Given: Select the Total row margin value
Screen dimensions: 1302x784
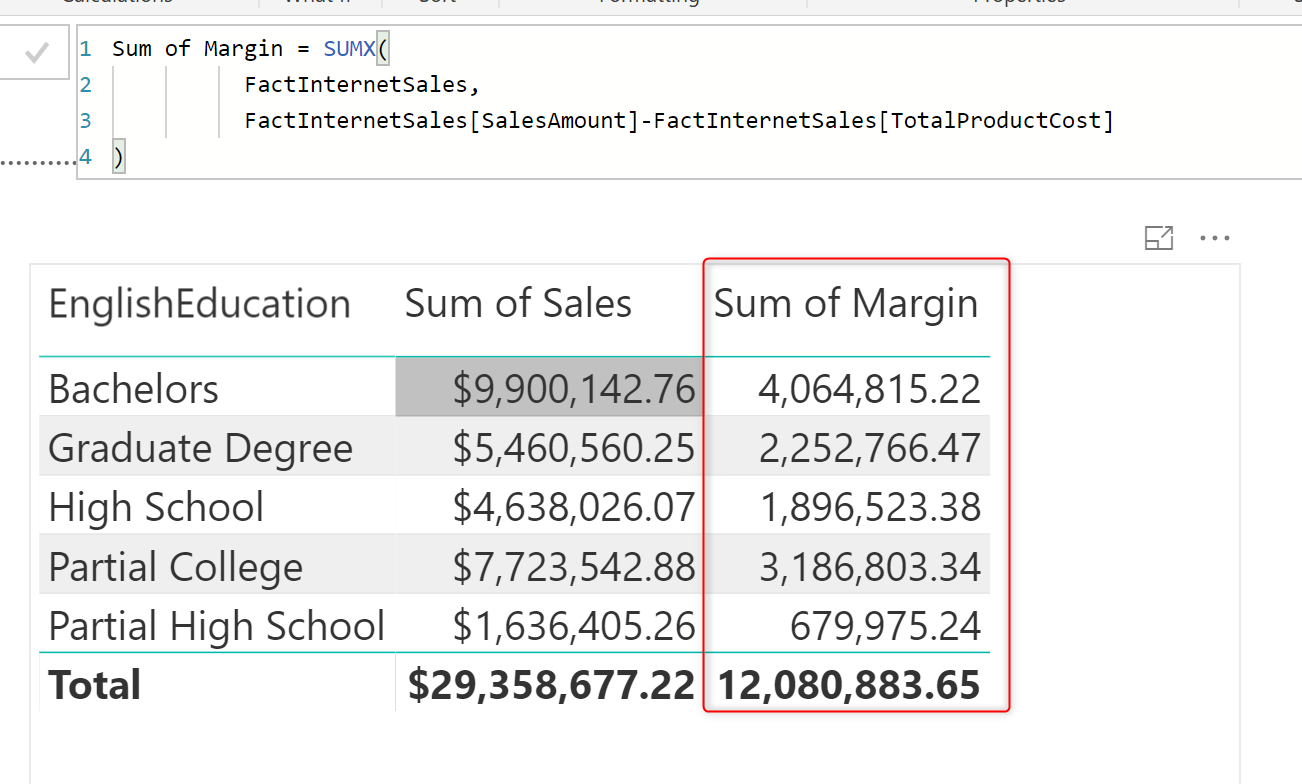Looking at the screenshot, I should (848, 684).
